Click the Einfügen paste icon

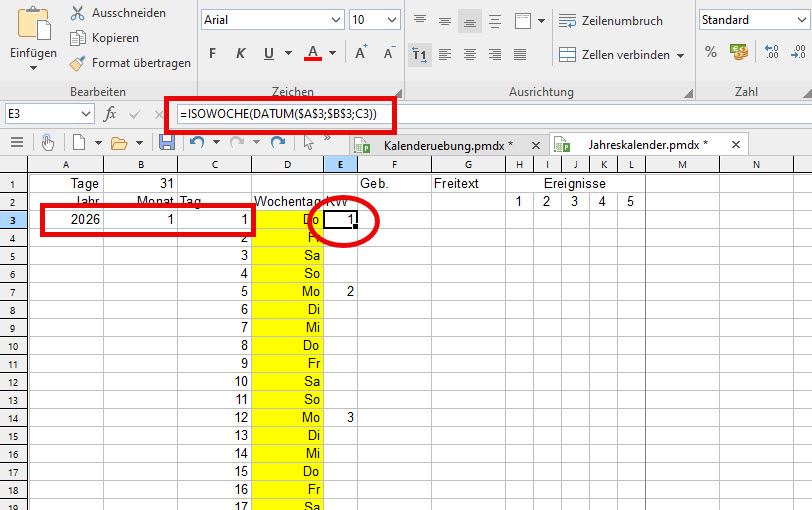click(x=33, y=22)
